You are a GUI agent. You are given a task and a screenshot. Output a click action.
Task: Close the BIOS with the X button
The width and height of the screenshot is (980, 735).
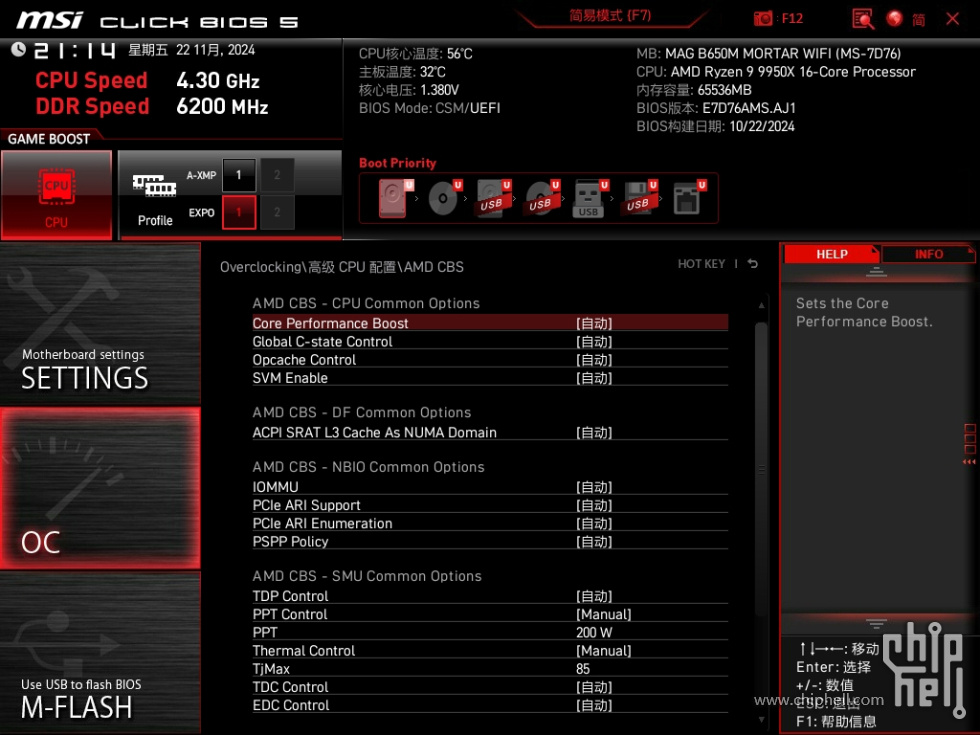[952, 19]
